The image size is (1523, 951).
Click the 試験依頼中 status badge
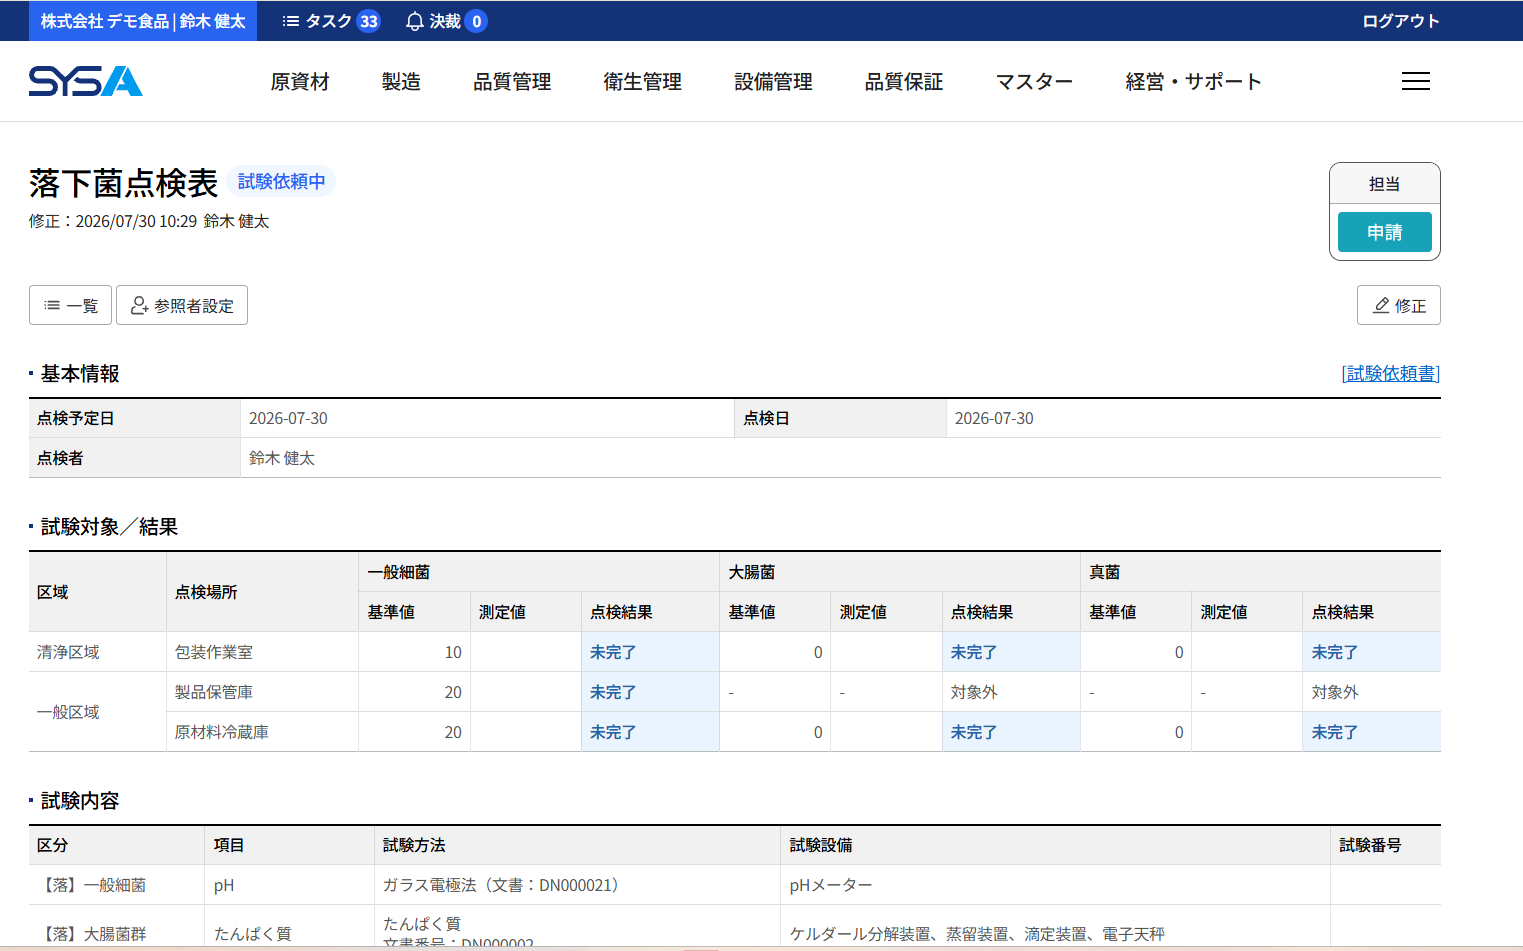[281, 181]
